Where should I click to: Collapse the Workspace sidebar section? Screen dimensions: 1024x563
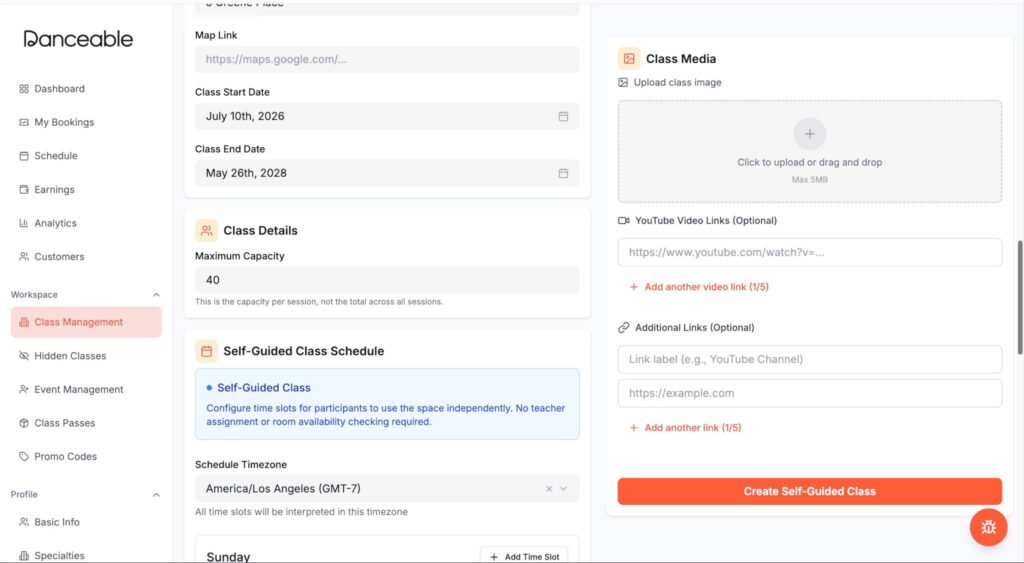pyautogui.click(x=156, y=295)
